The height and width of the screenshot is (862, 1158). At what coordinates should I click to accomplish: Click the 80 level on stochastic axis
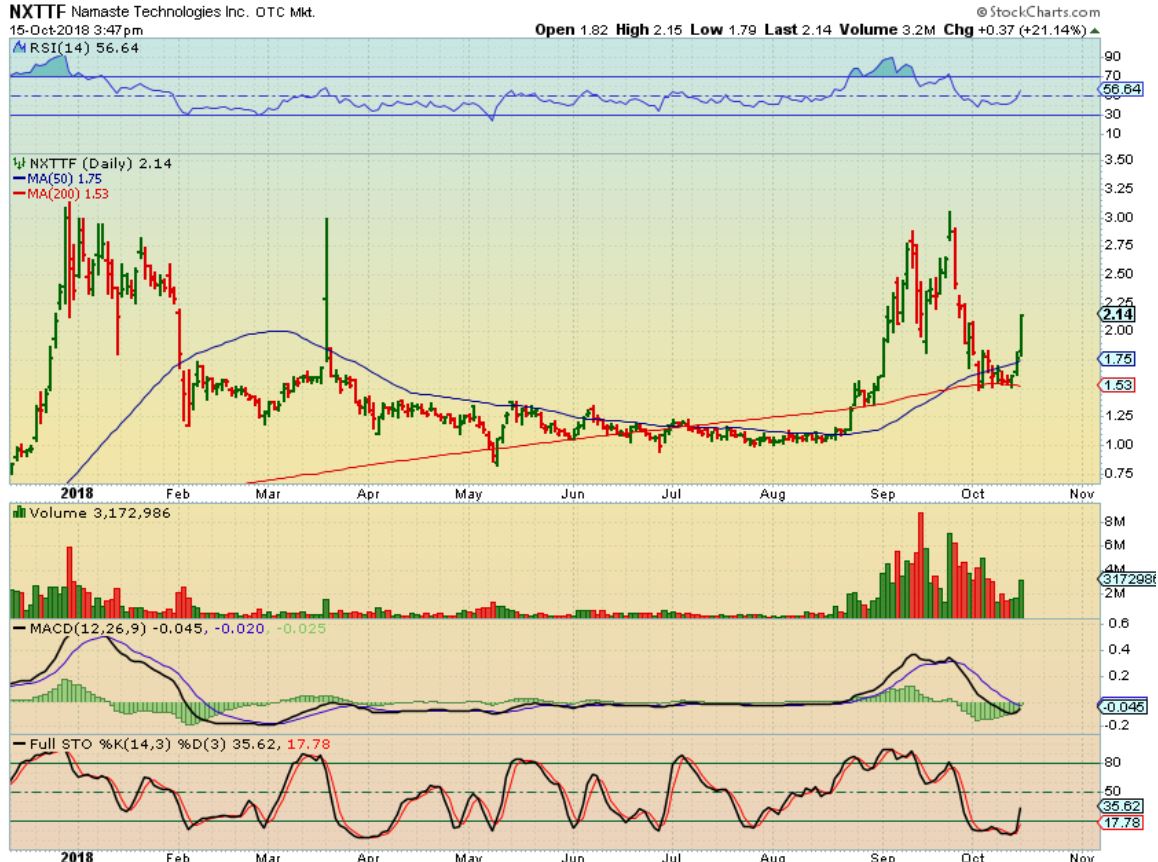[x=1112, y=762]
